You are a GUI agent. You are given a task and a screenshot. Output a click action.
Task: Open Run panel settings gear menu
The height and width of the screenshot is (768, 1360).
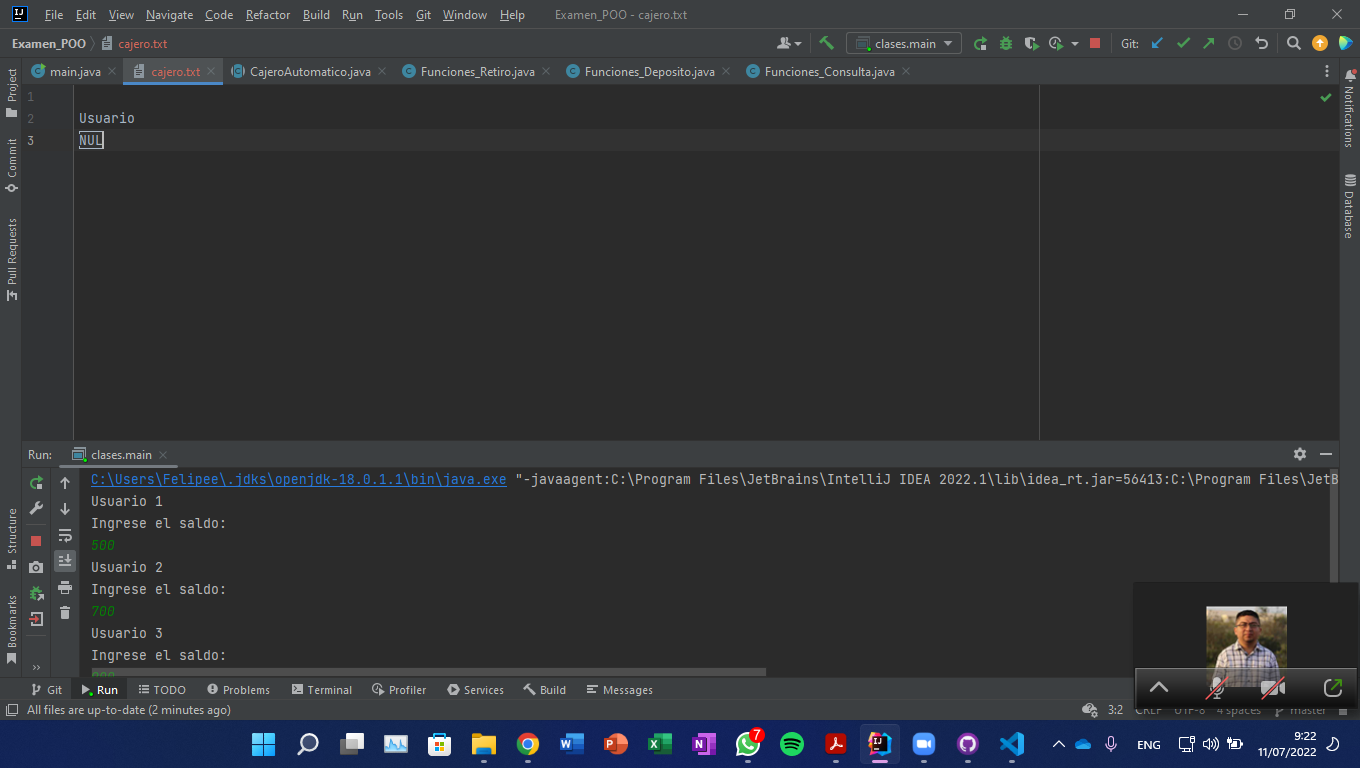pos(1299,454)
